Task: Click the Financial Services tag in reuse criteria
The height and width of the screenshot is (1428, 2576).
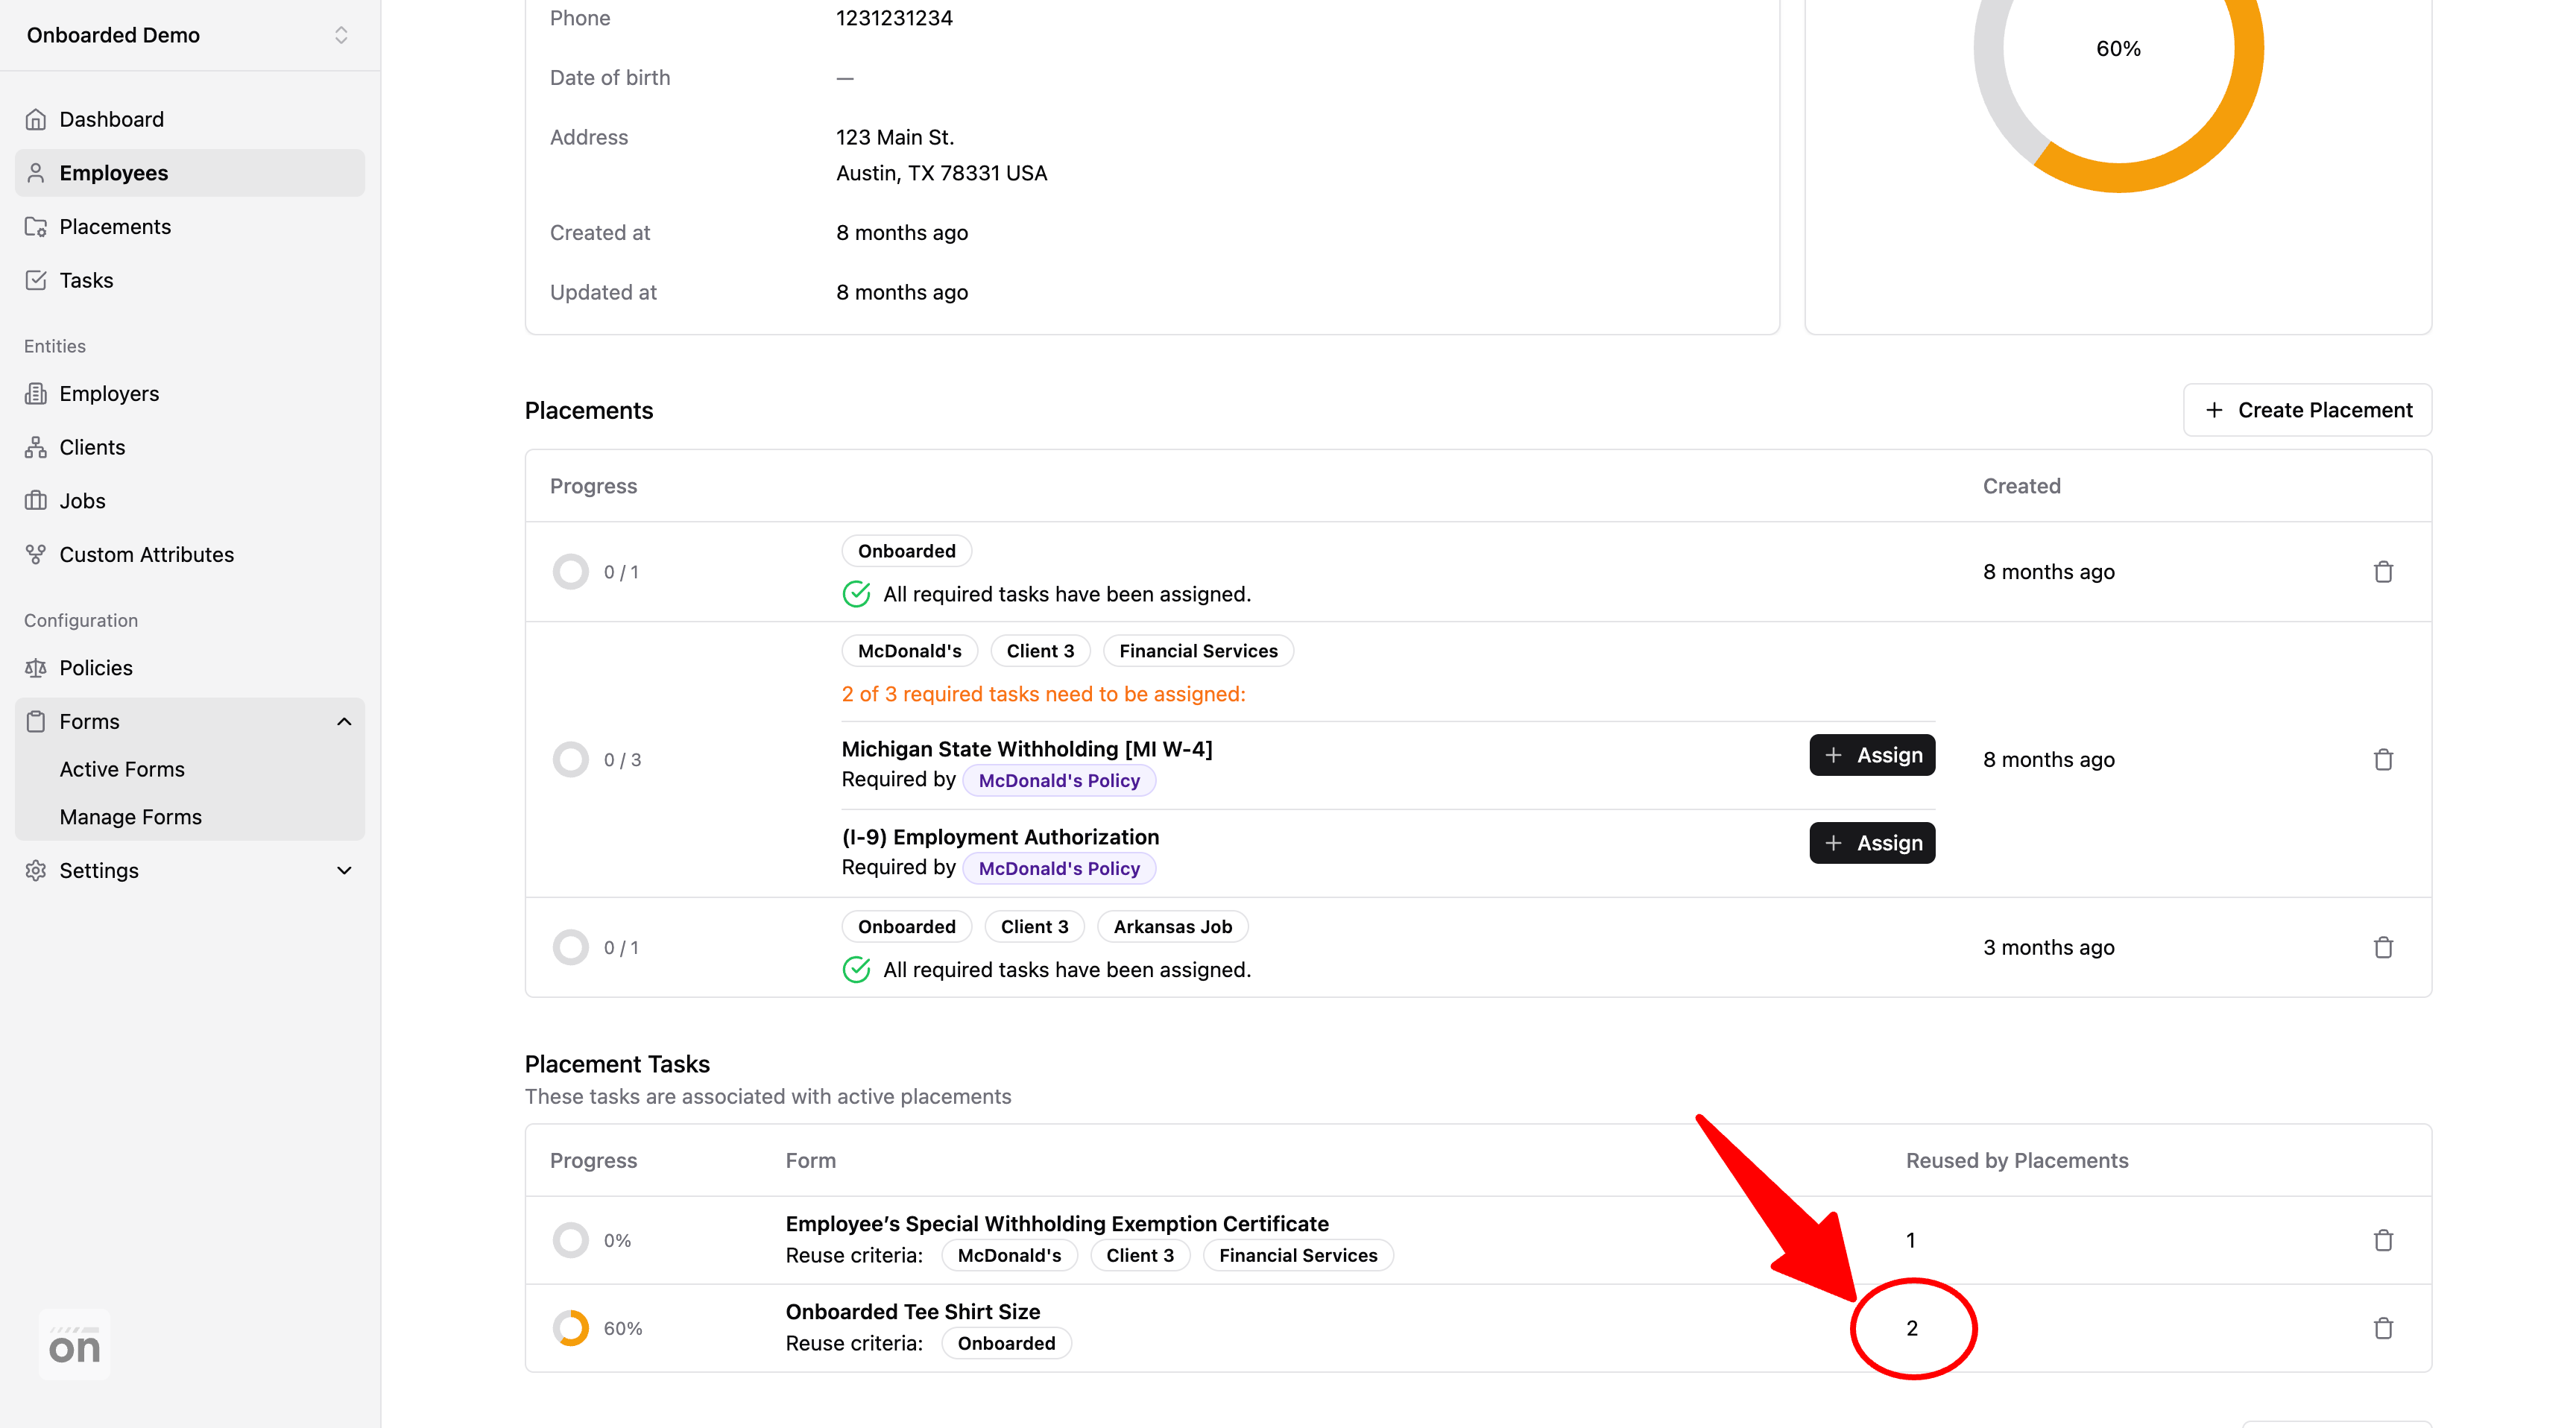Action: (1298, 1255)
